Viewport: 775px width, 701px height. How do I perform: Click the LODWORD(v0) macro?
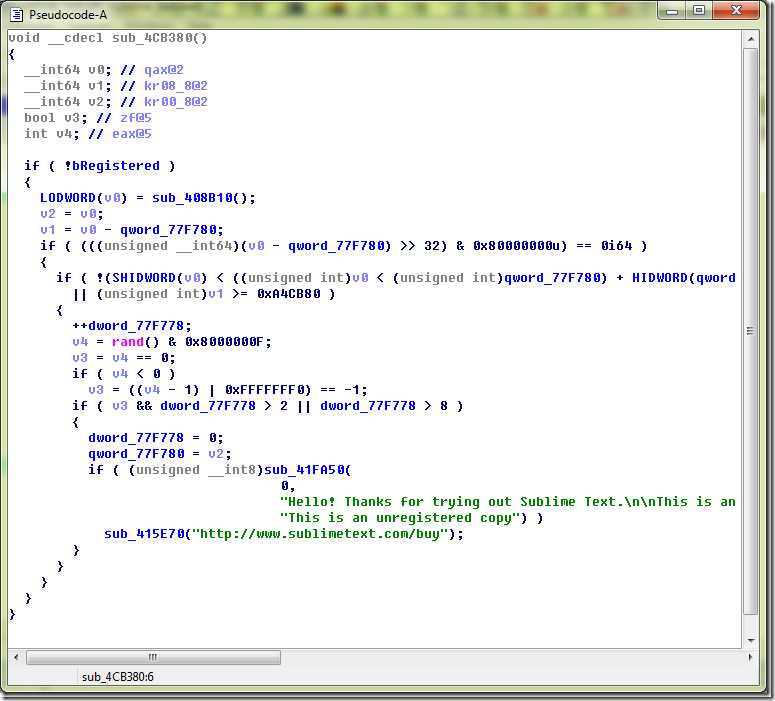point(84,198)
